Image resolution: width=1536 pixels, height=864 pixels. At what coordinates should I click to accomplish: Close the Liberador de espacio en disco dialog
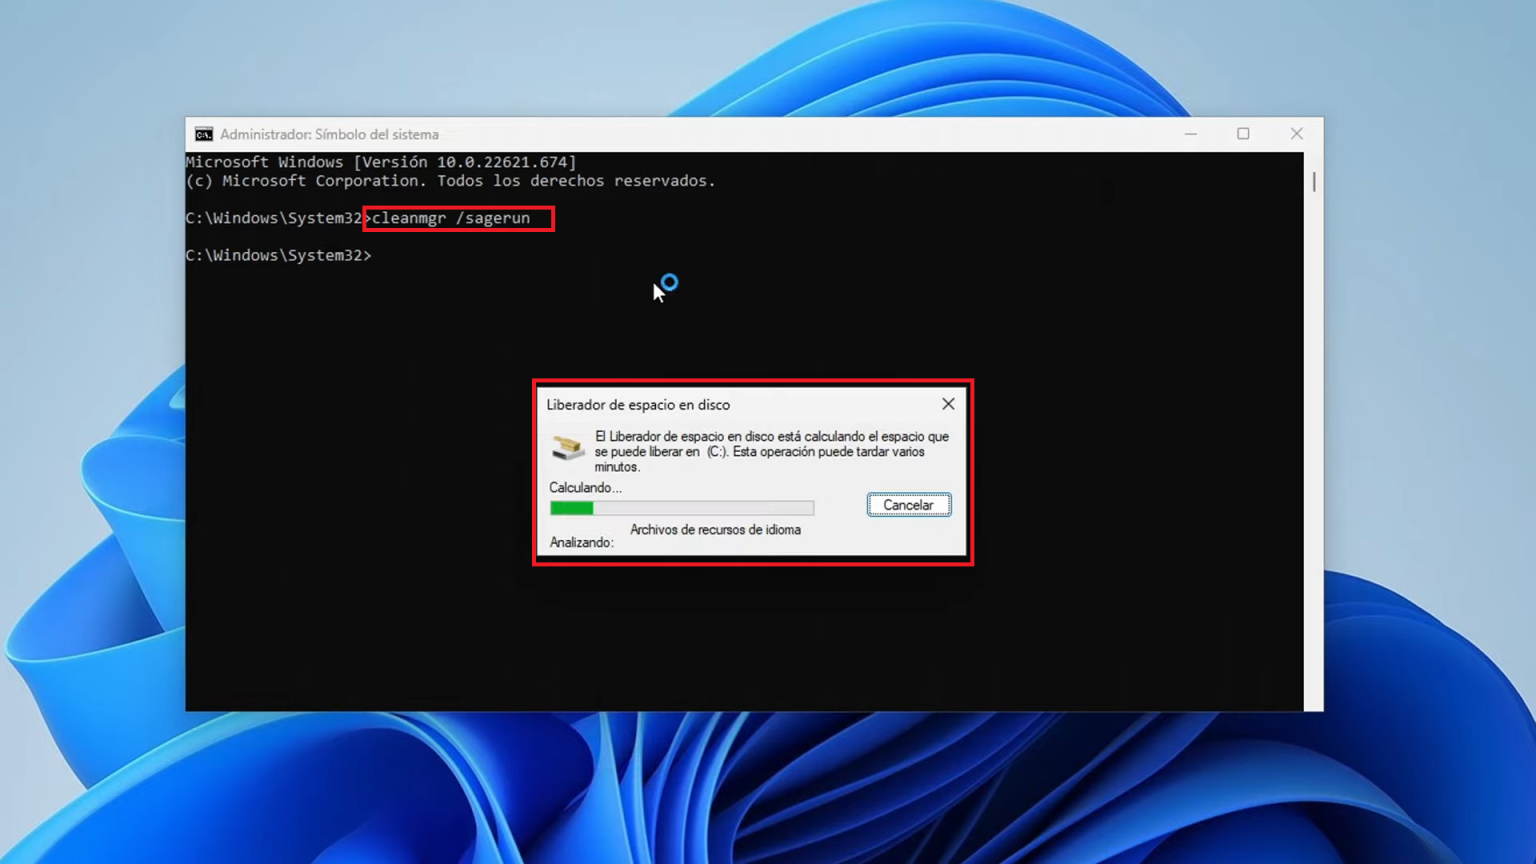[947, 404]
